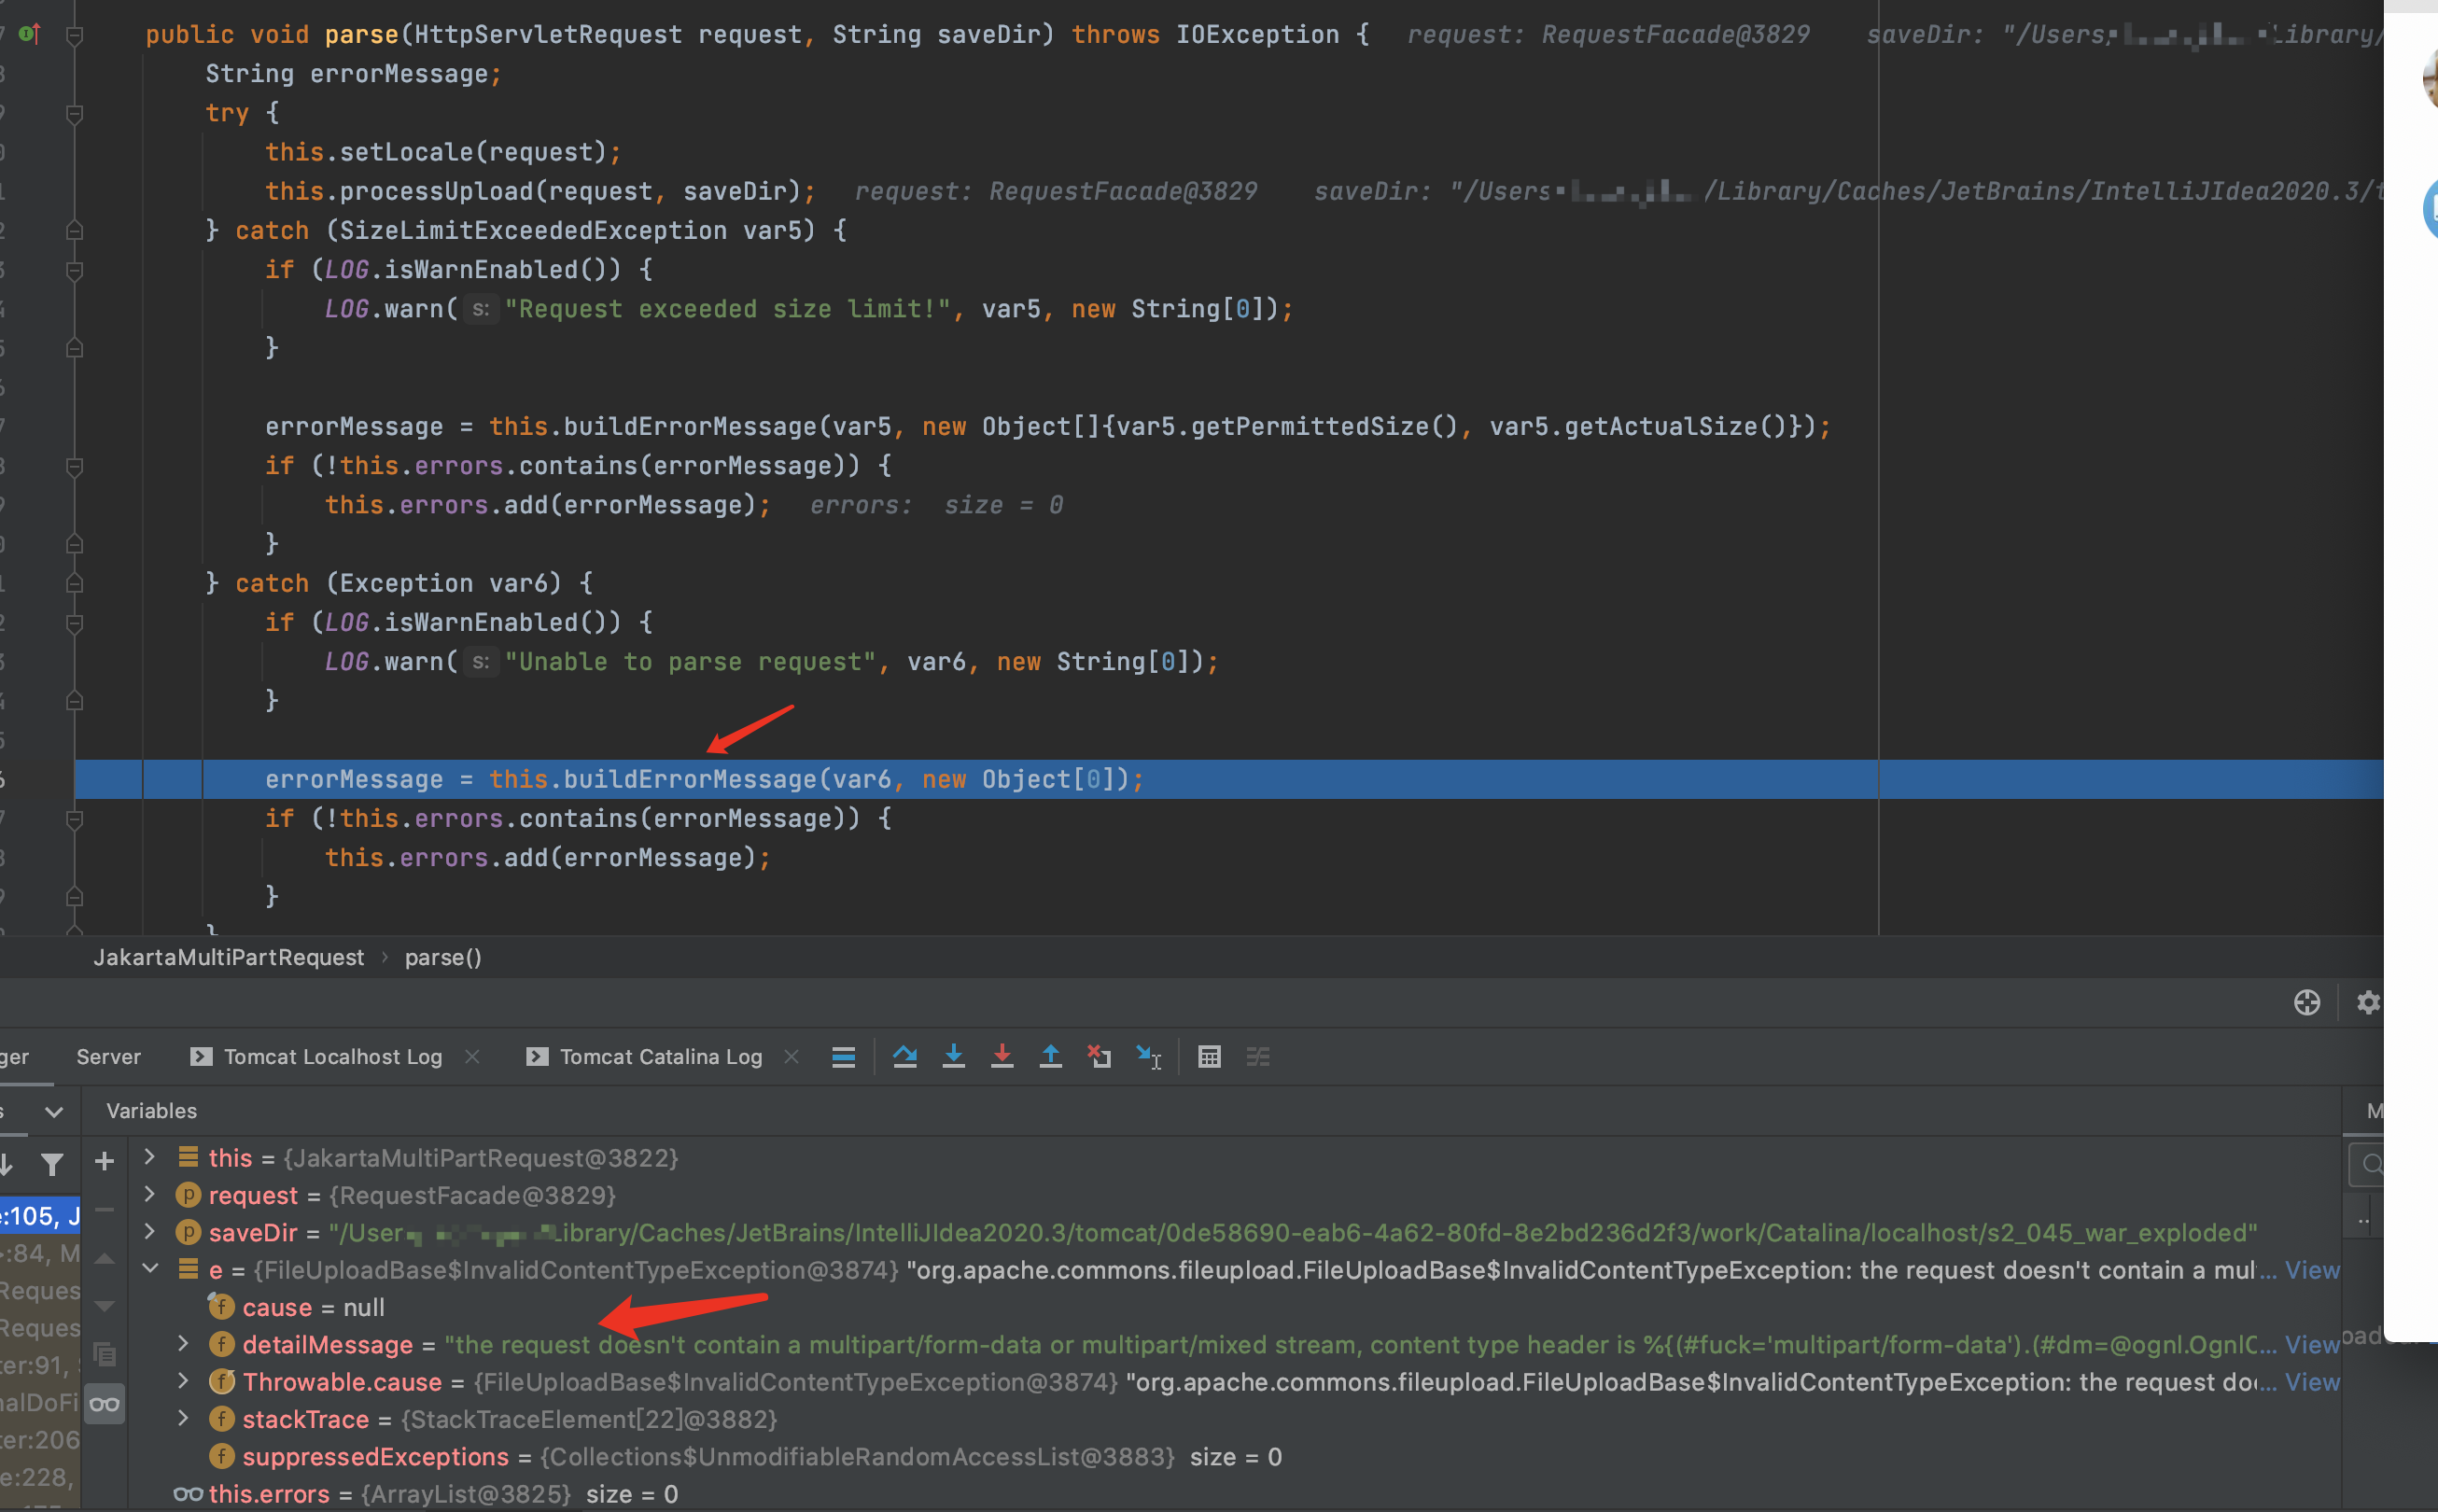Screen dimensions: 2438x1512
Task: Click the override gutter icon beside parse method
Action: (30, 34)
